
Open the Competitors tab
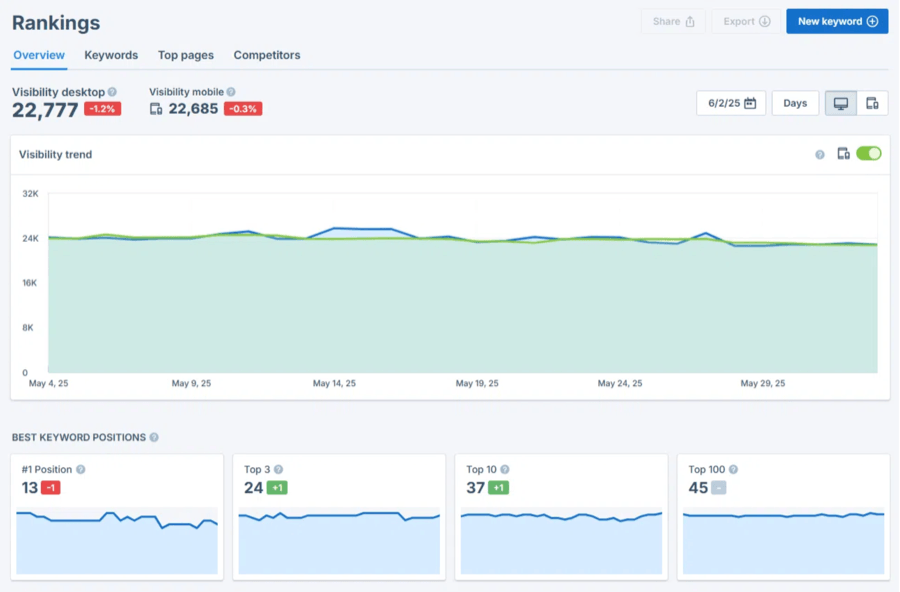coord(267,56)
